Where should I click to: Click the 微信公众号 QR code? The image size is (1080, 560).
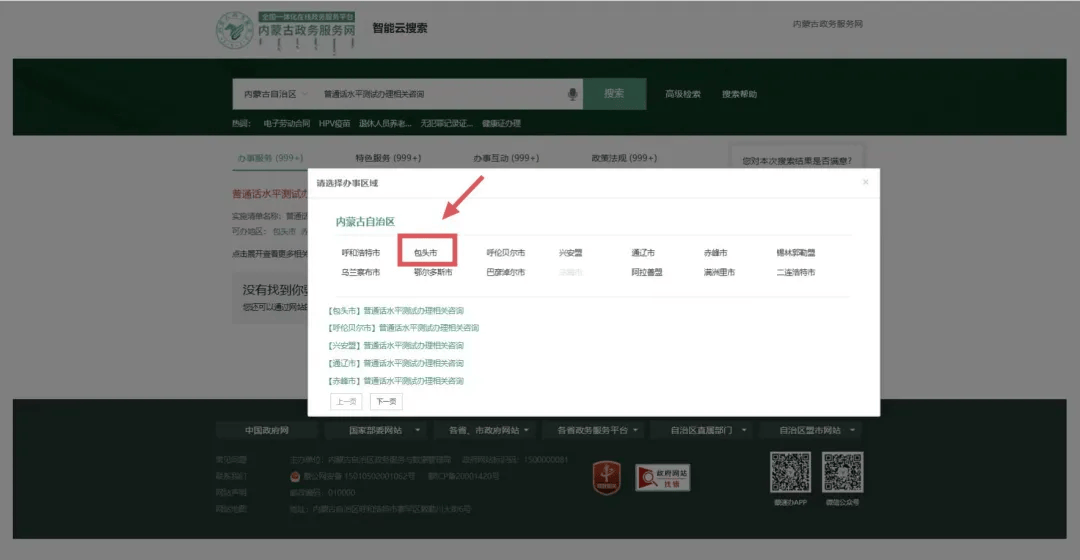pyautogui.click(x=842, y=473)
